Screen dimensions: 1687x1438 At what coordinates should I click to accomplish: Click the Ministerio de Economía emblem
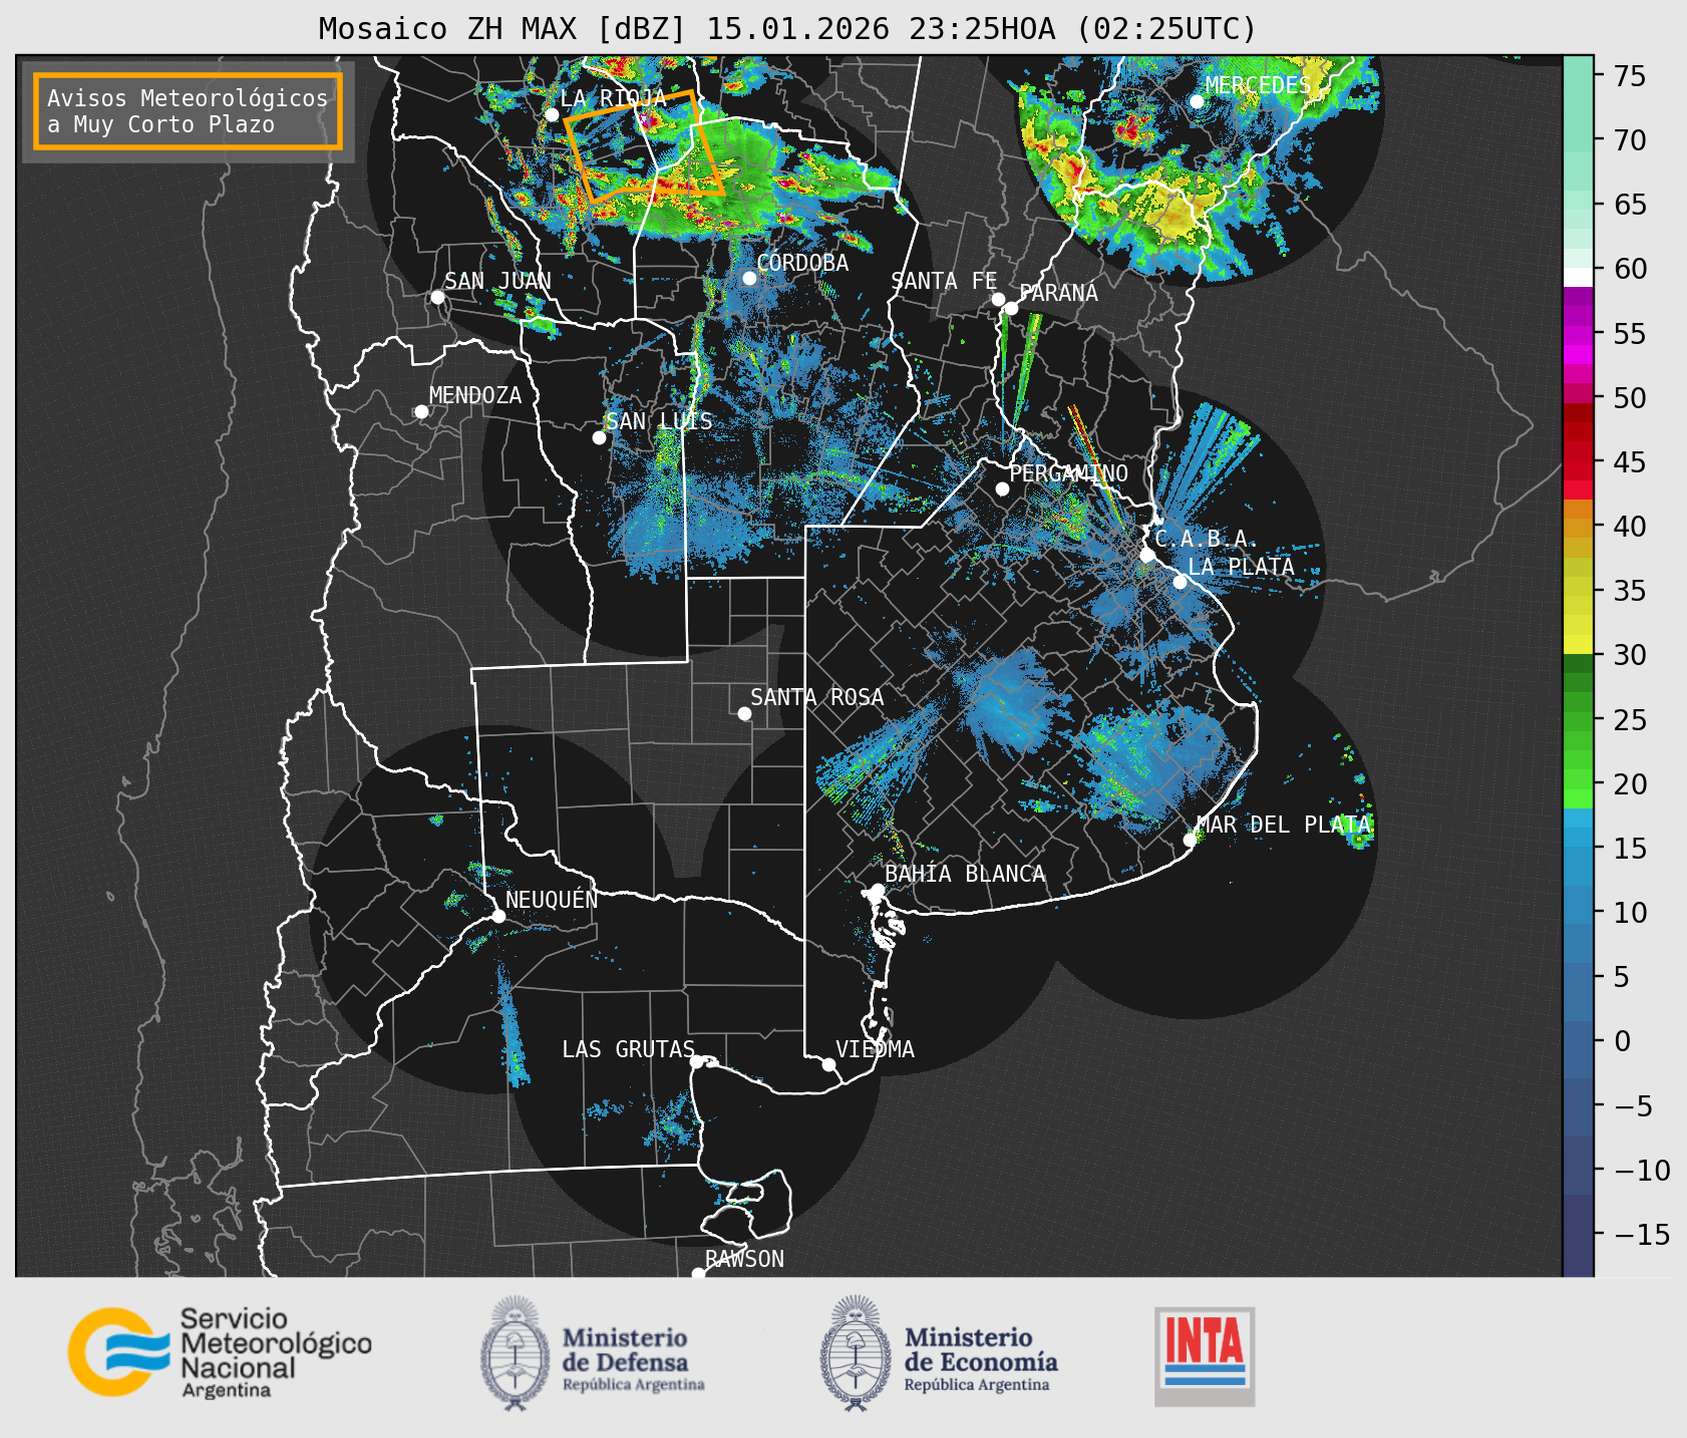pos(855,1353)
